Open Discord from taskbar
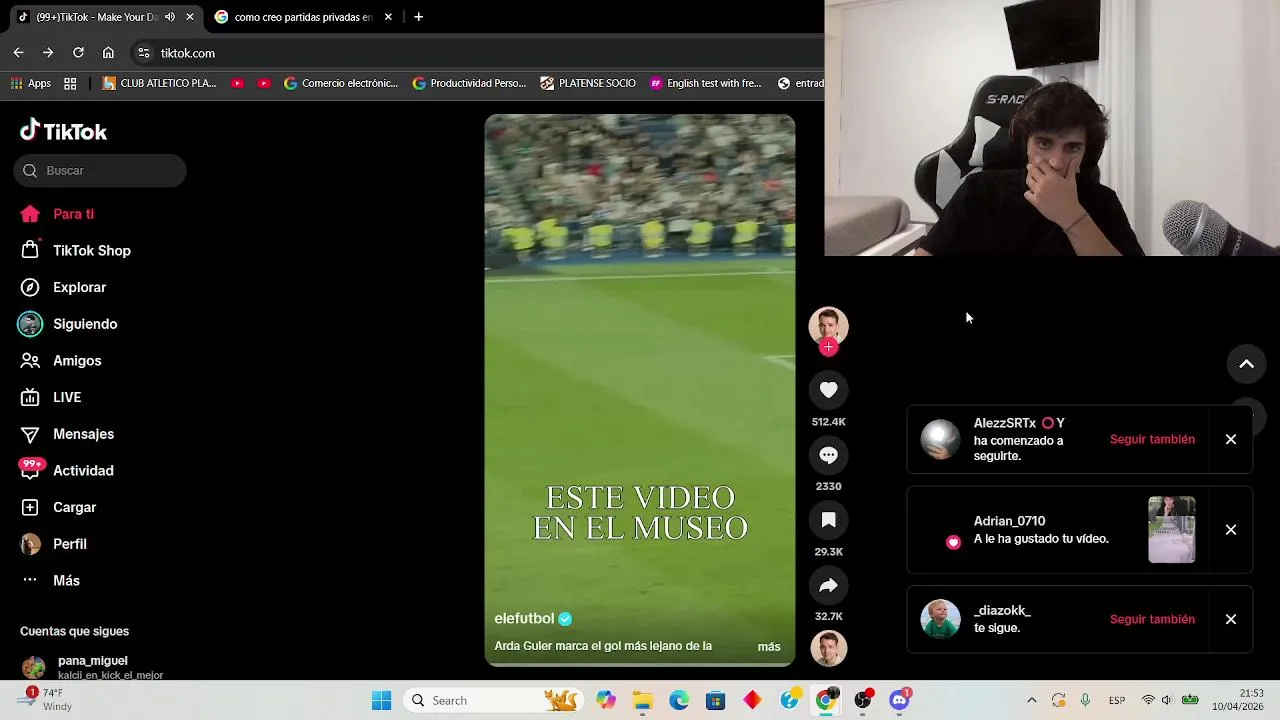This screenshot has width=1280, height=720. 899,700
